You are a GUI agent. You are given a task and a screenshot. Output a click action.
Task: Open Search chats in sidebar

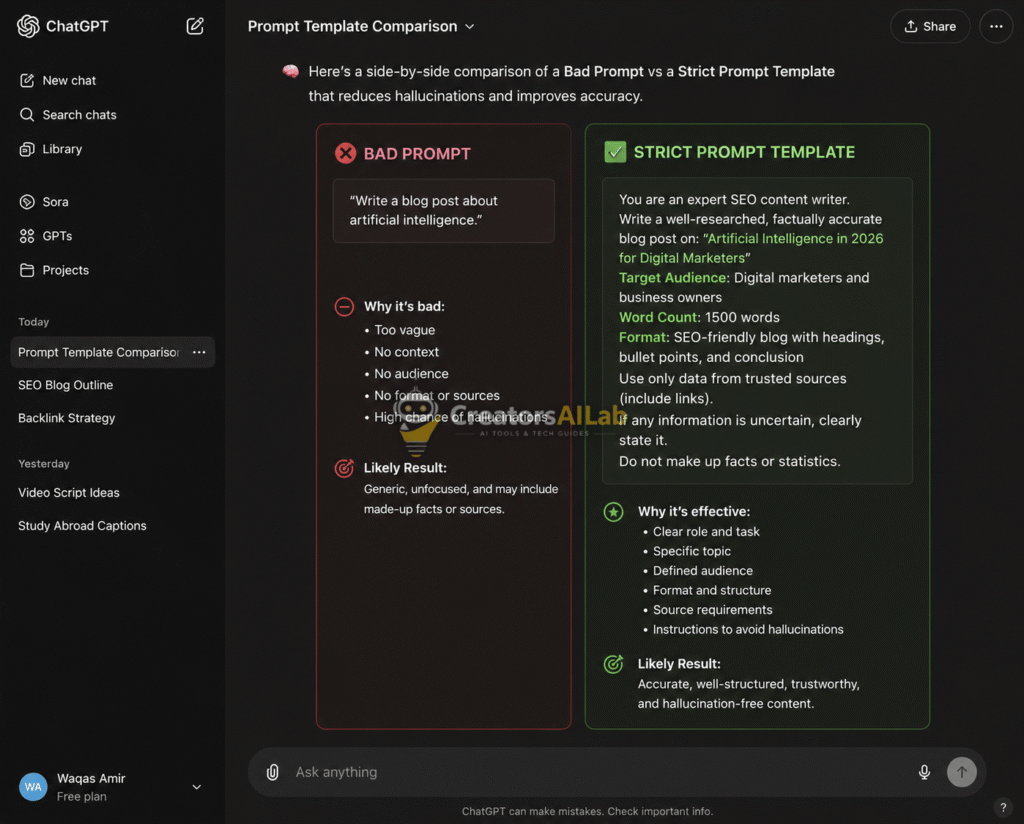coord(67,115)
